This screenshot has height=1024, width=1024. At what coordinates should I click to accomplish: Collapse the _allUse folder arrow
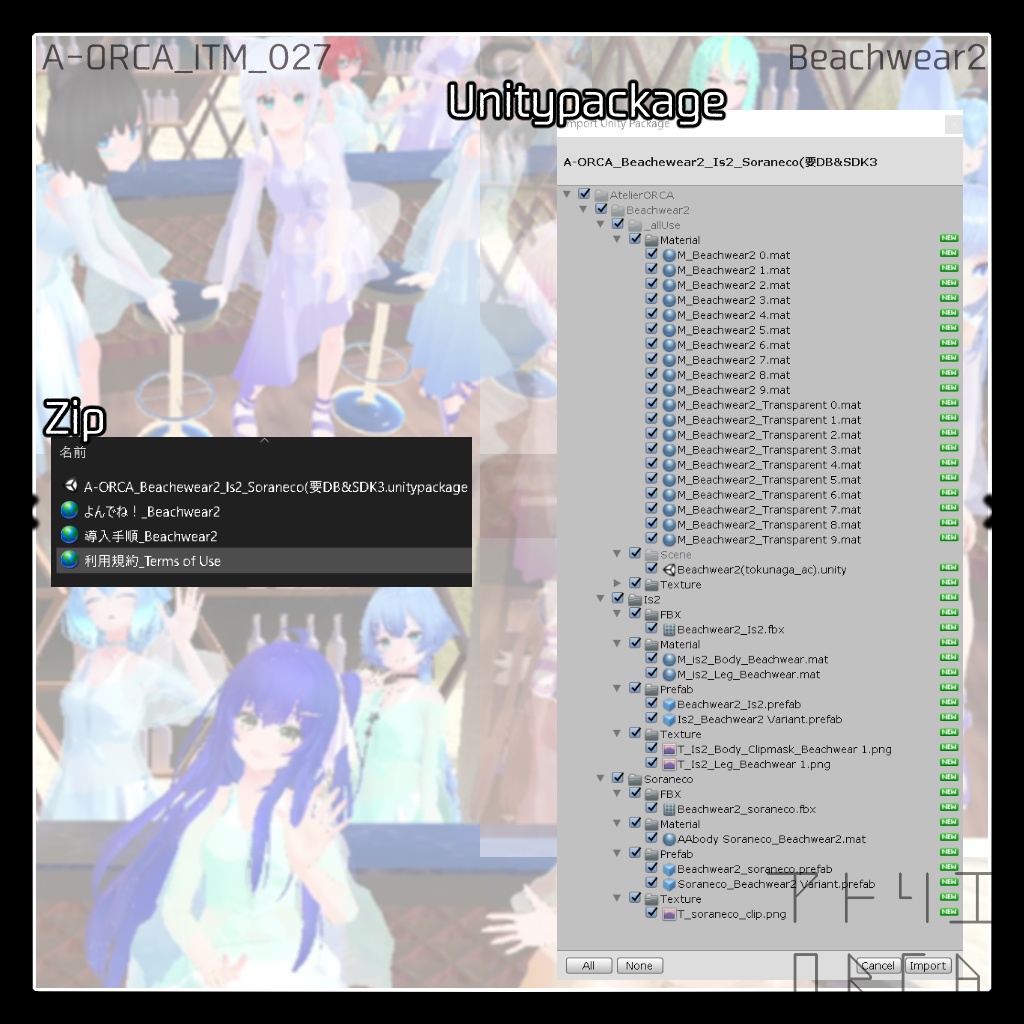601,225
